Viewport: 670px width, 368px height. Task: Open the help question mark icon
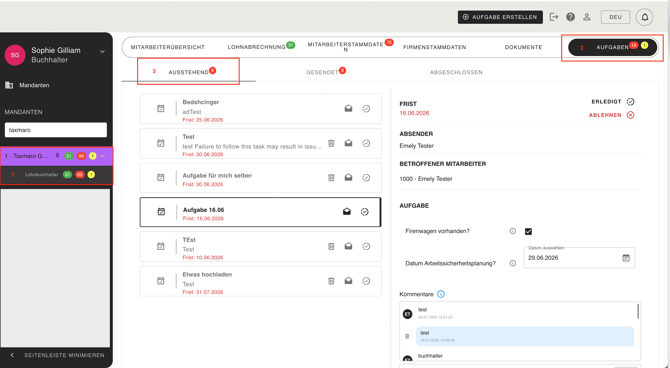point(570,17)
